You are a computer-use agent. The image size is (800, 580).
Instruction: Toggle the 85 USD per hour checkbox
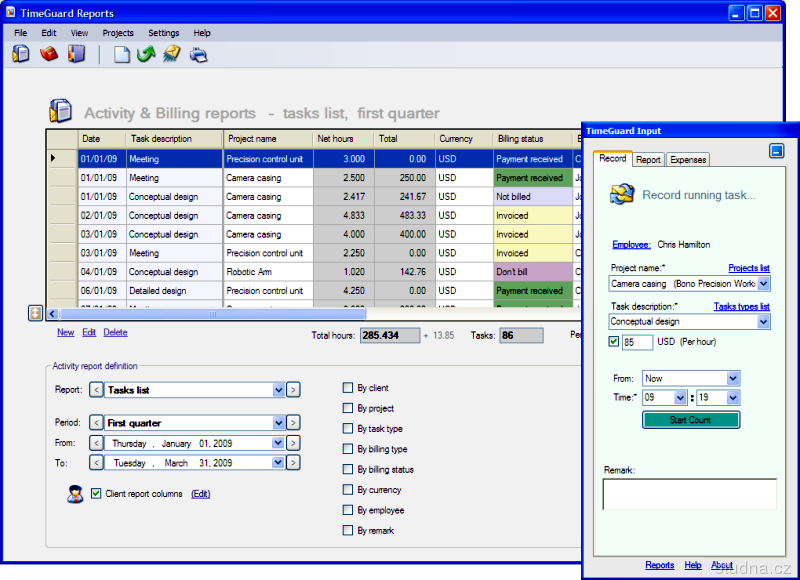pyautogui.click(x=614, y=342)
